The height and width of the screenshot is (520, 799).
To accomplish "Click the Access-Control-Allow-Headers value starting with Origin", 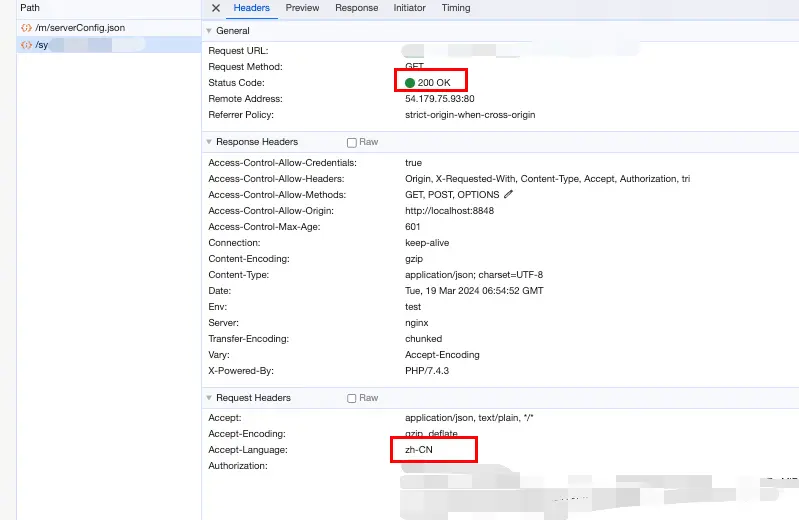I will [x=547, y=178].
